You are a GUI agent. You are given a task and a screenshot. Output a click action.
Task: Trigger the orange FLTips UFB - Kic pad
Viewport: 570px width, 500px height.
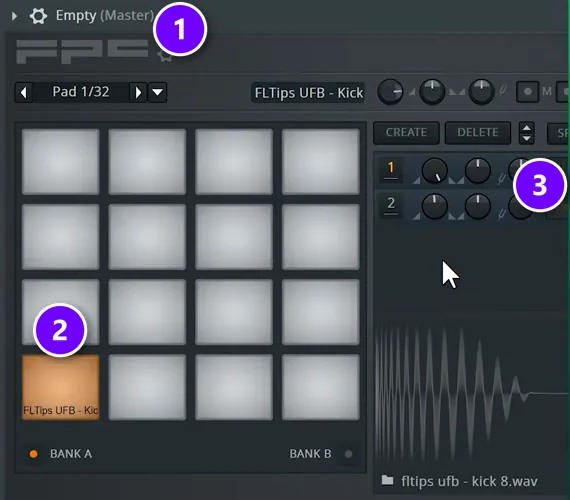[61, 388]
